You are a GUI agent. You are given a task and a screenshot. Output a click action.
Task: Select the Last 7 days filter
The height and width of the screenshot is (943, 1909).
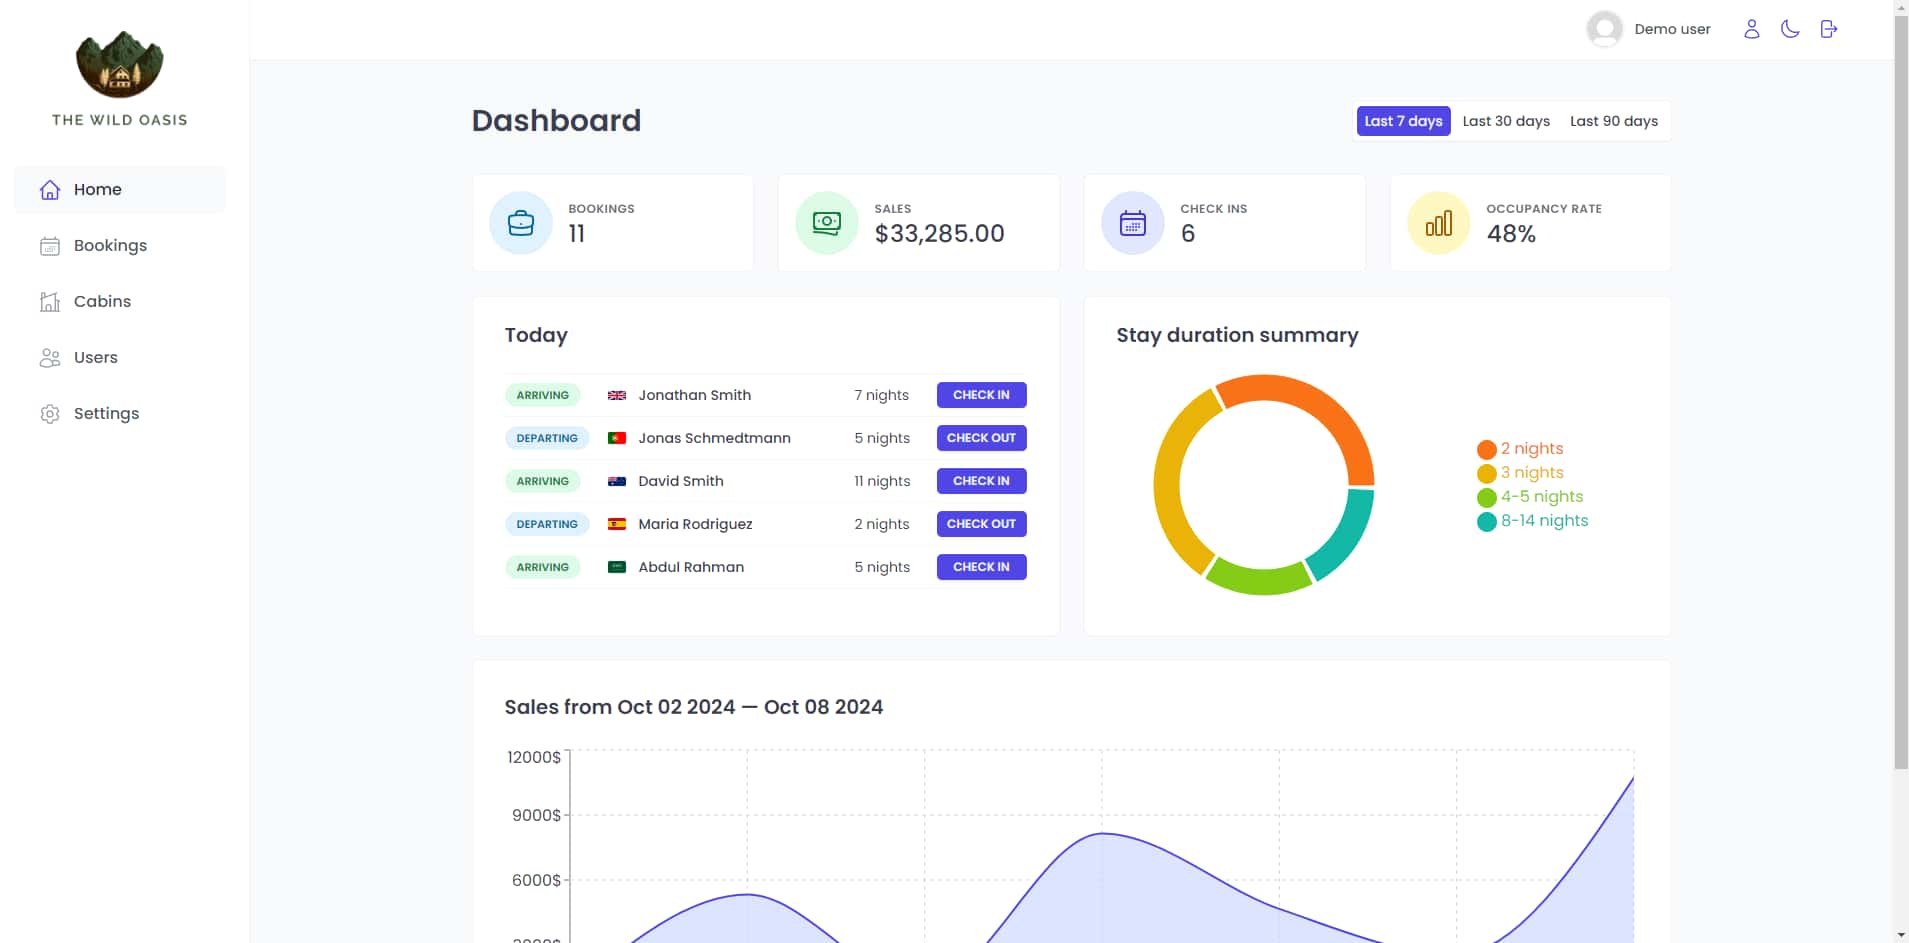pyautogui.click(x=1403, y=121)
